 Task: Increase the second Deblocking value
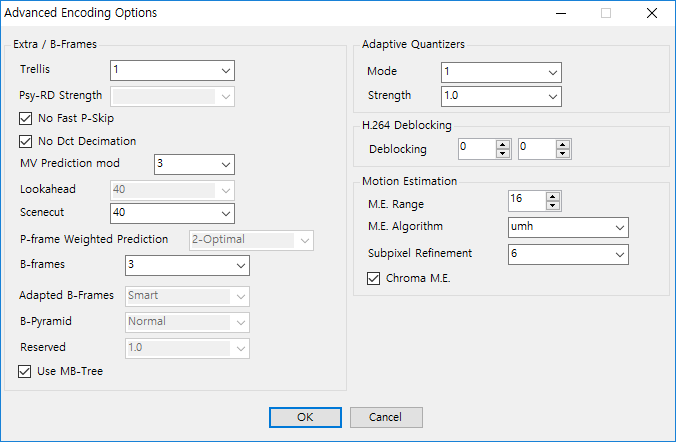(563, 144)
